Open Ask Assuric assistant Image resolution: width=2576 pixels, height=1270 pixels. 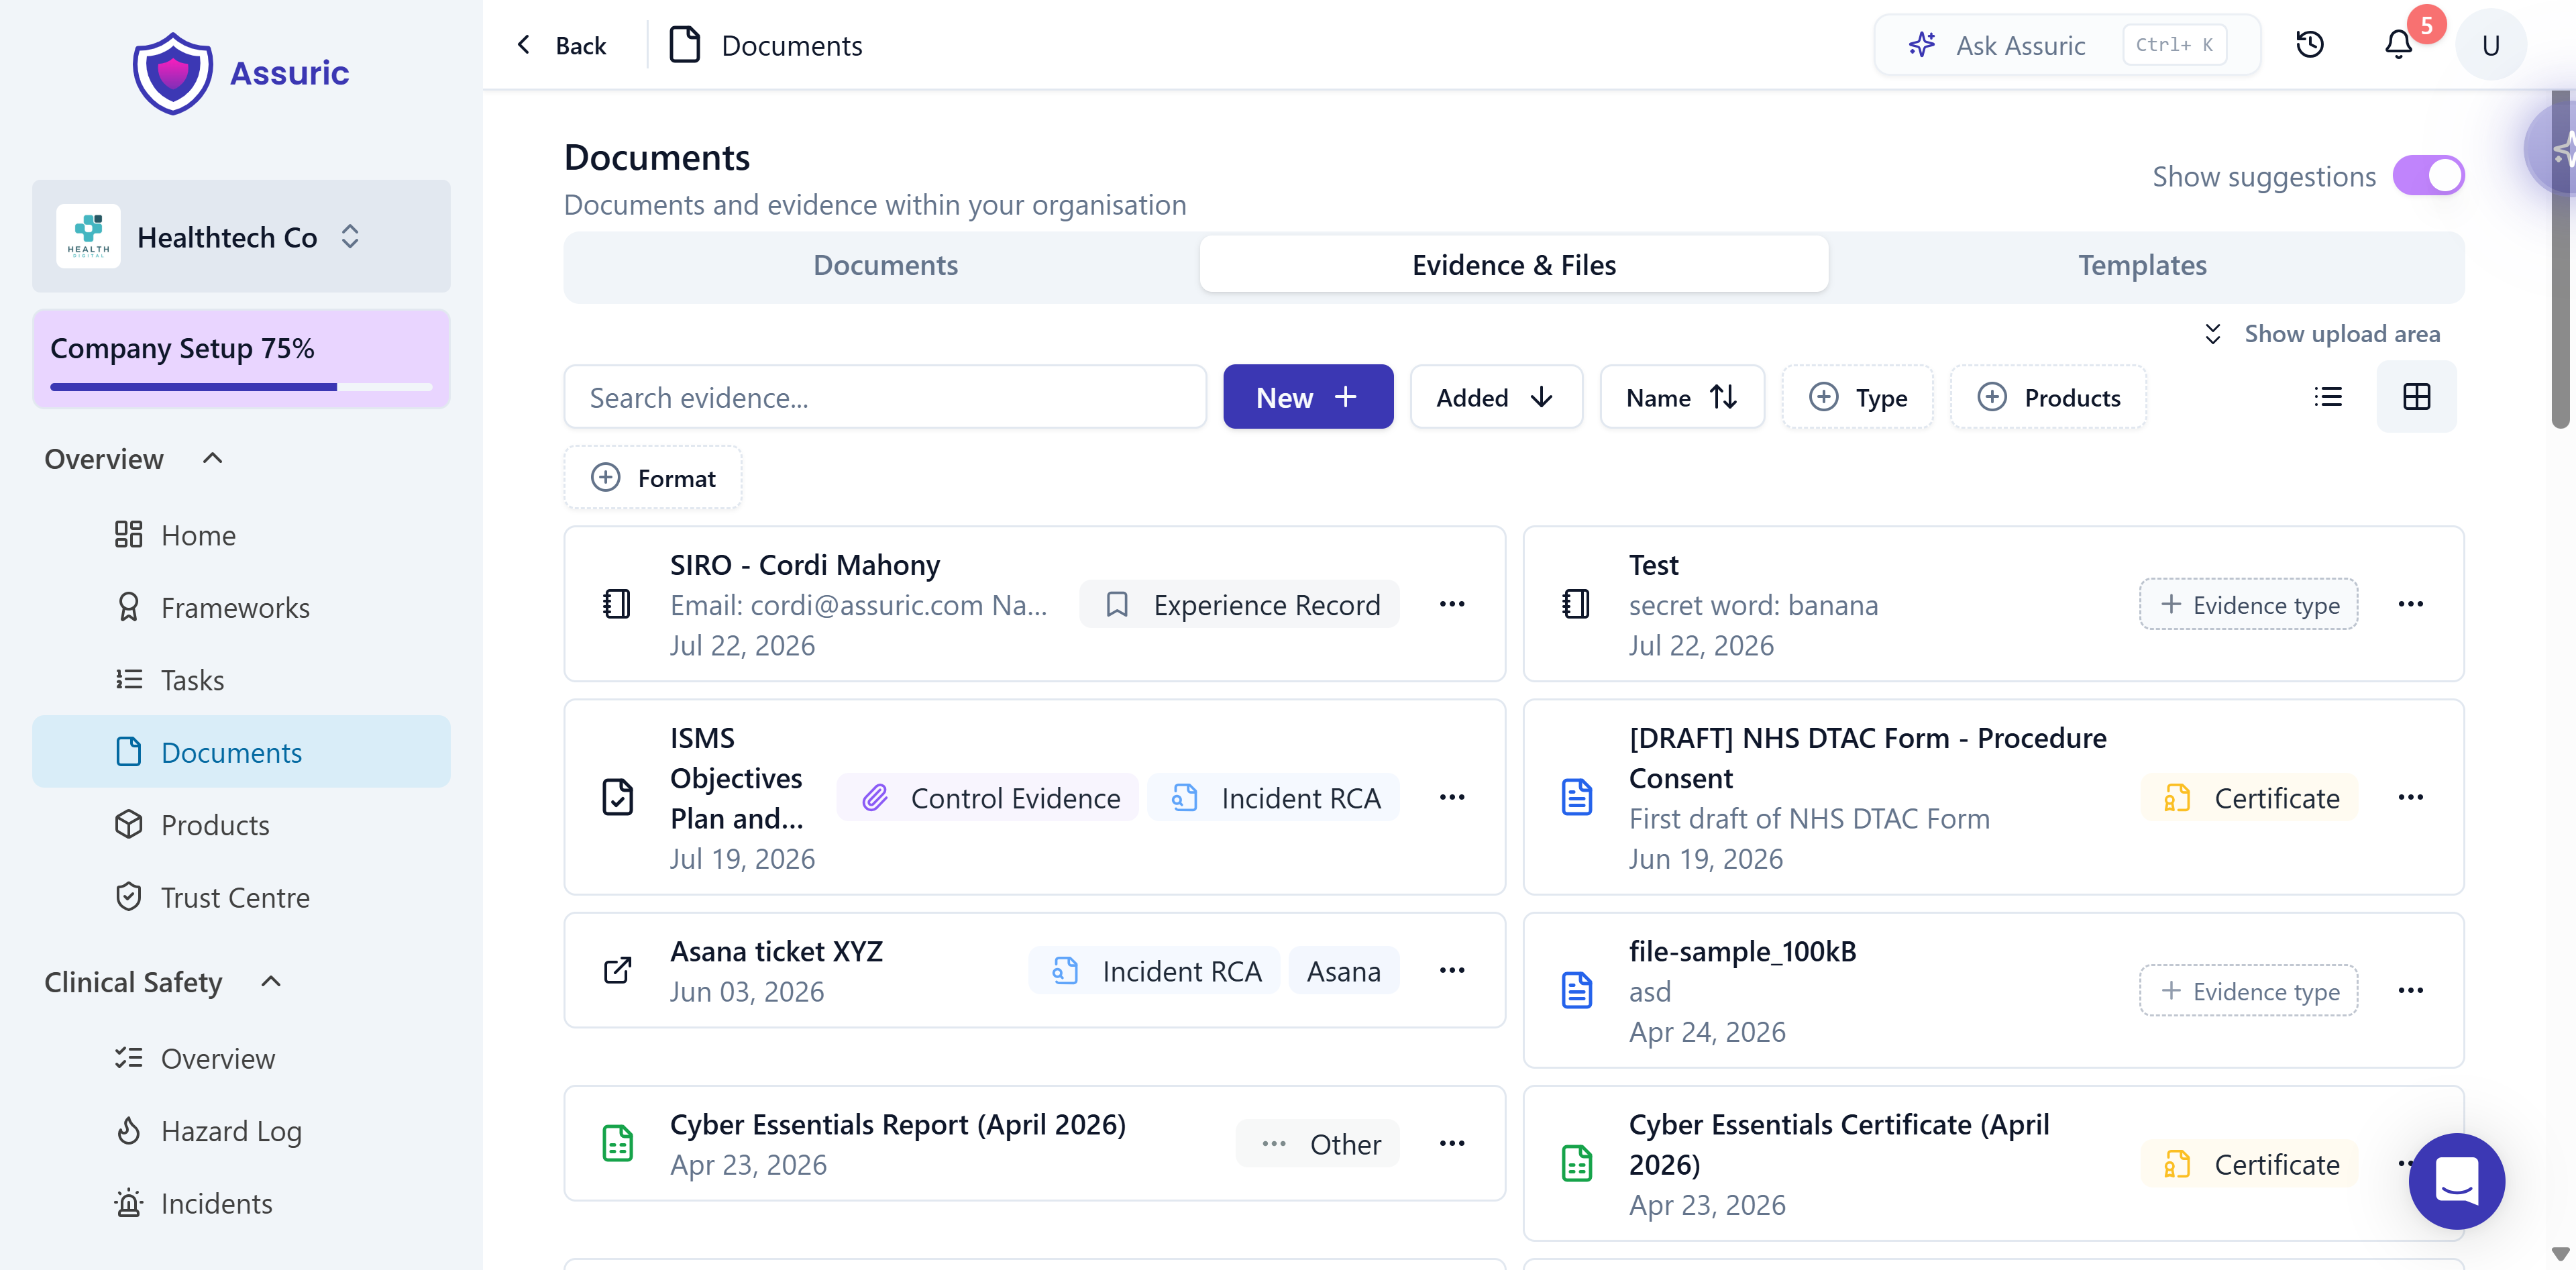point(2067,45)
